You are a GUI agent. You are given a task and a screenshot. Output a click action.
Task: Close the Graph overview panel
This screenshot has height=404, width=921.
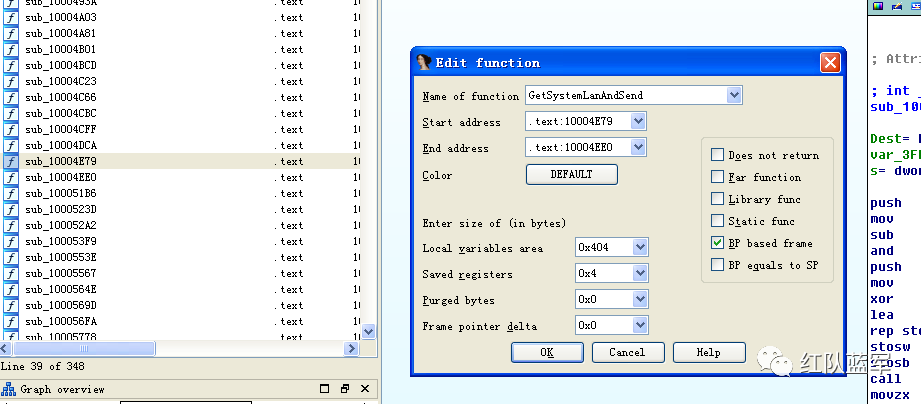(365, 389)
